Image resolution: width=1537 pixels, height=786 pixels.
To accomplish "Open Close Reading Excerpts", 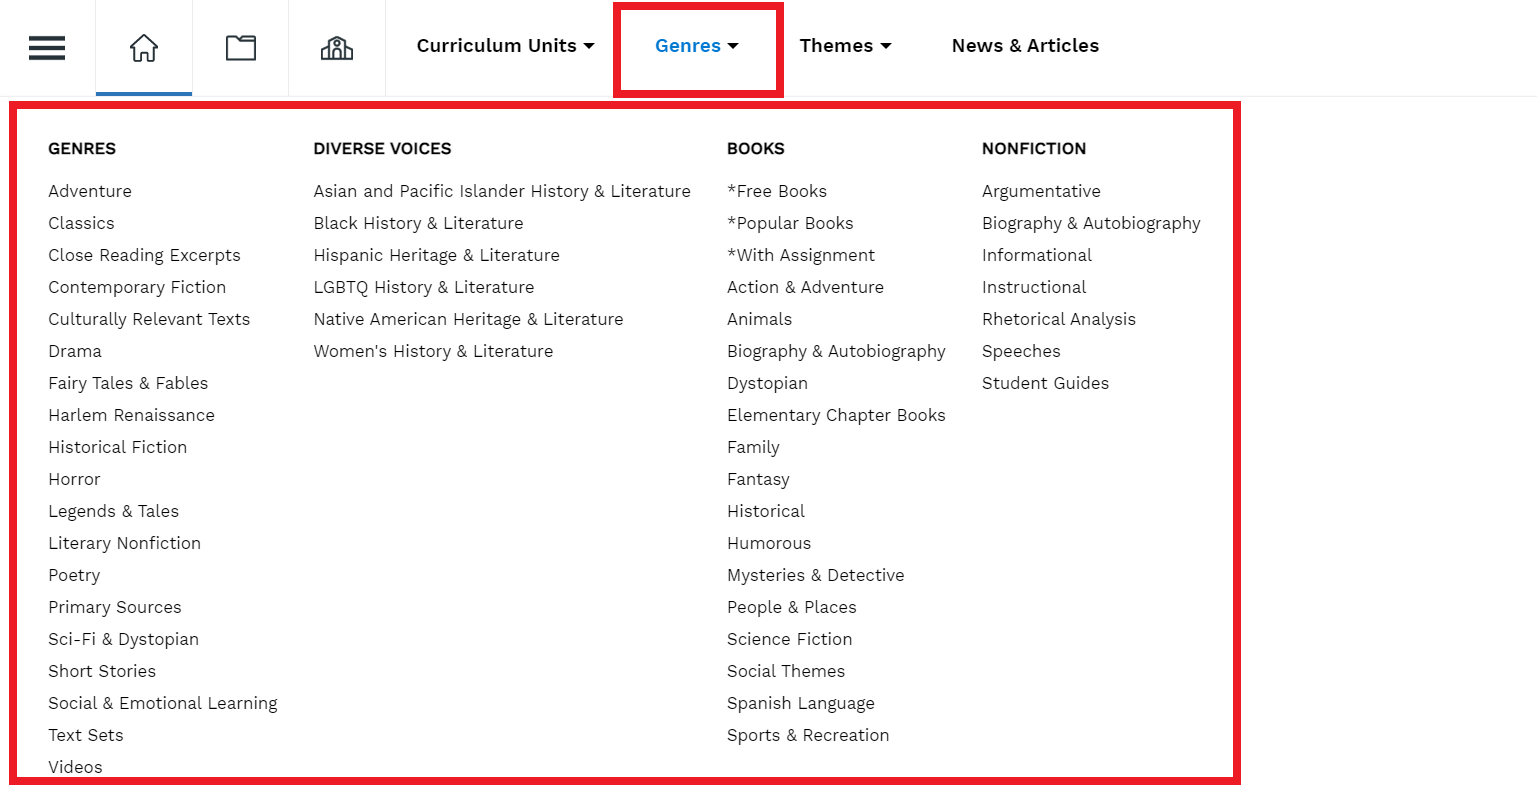I will click(144, 255).
